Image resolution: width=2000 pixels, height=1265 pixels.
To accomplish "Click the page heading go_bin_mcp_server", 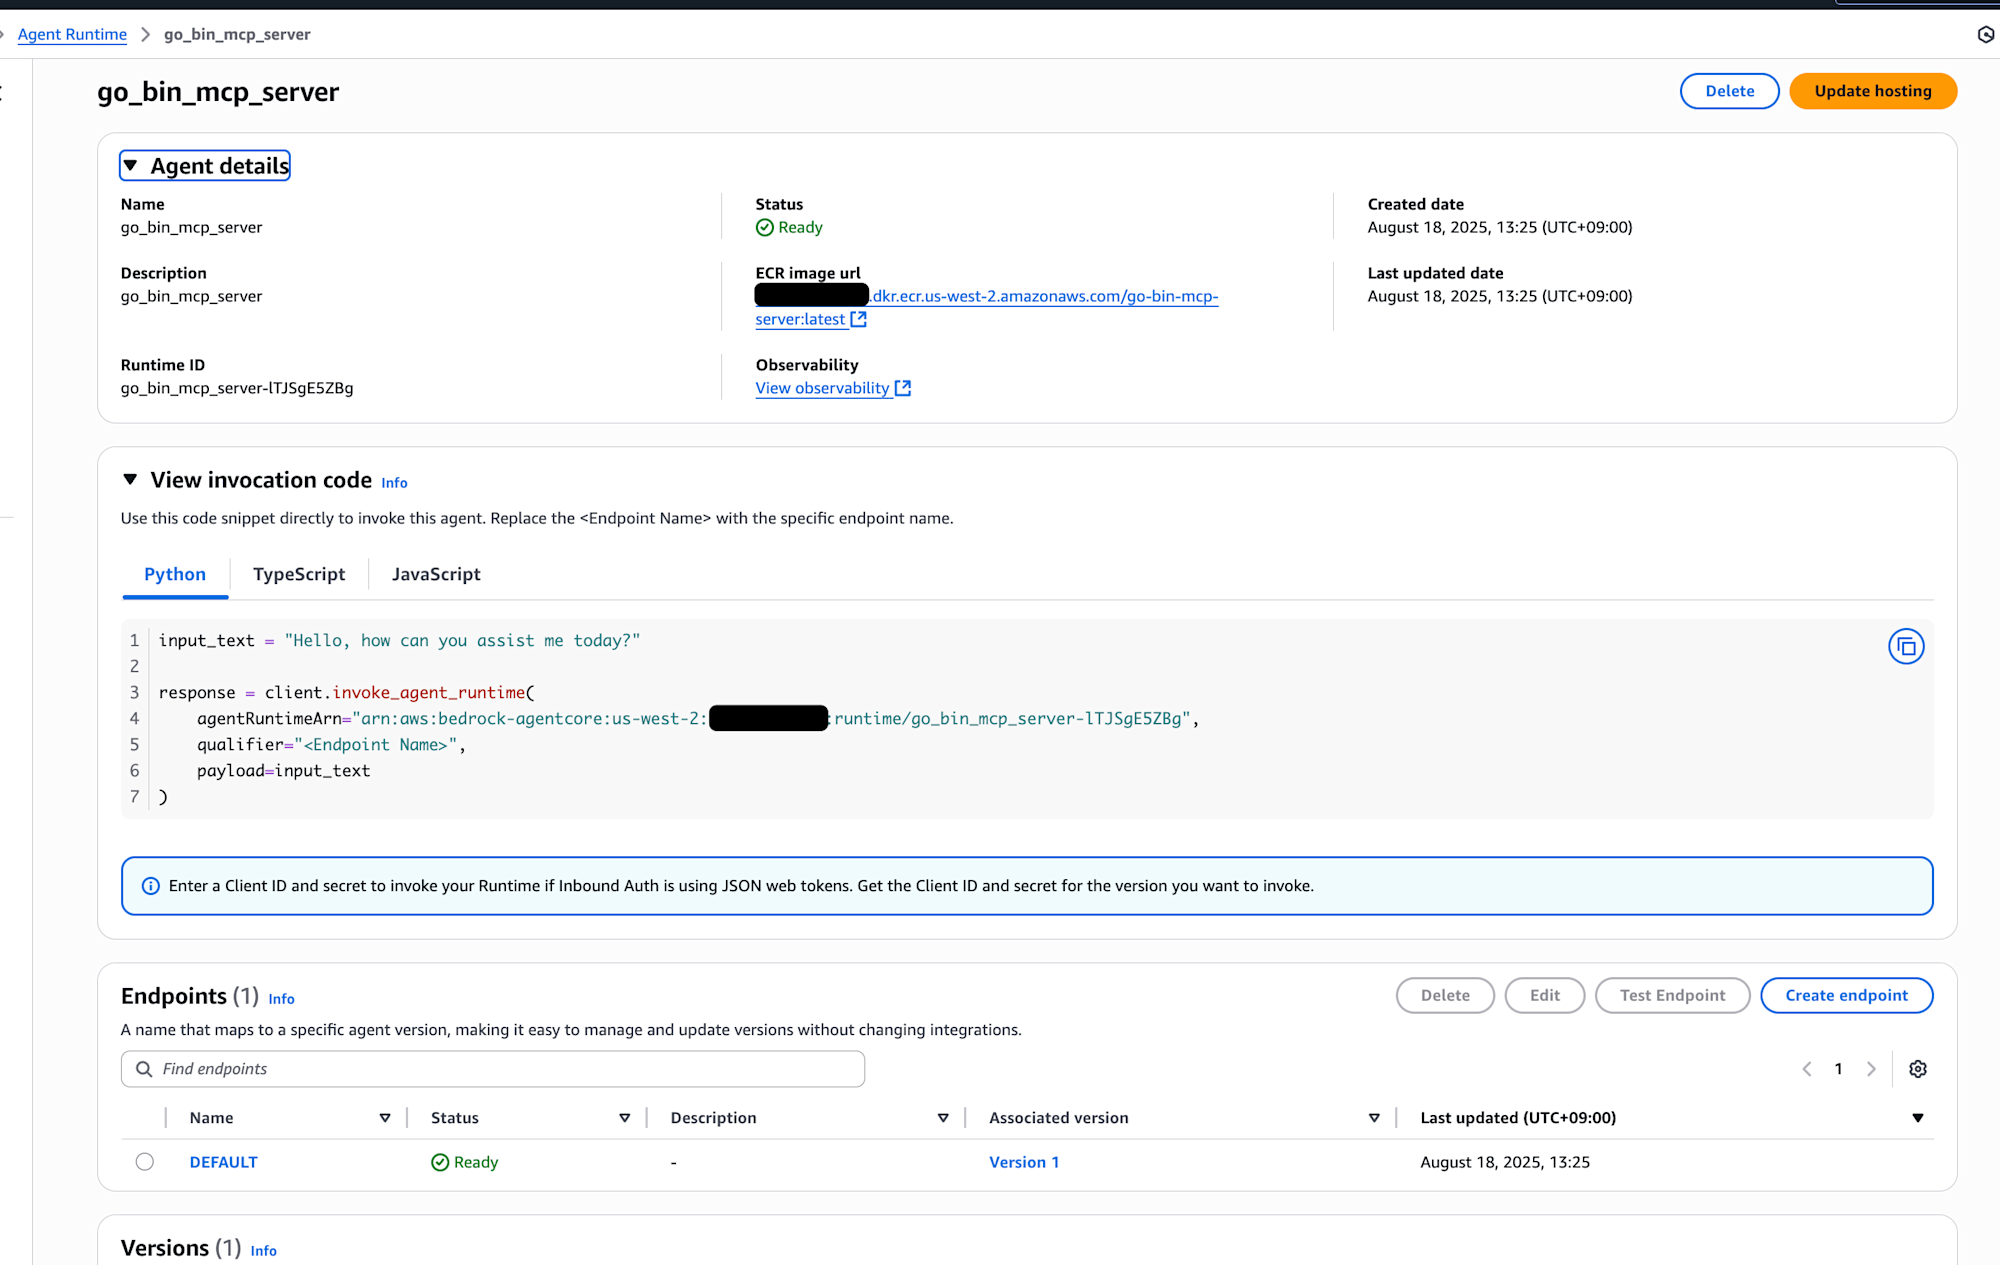I will (218, 92).
